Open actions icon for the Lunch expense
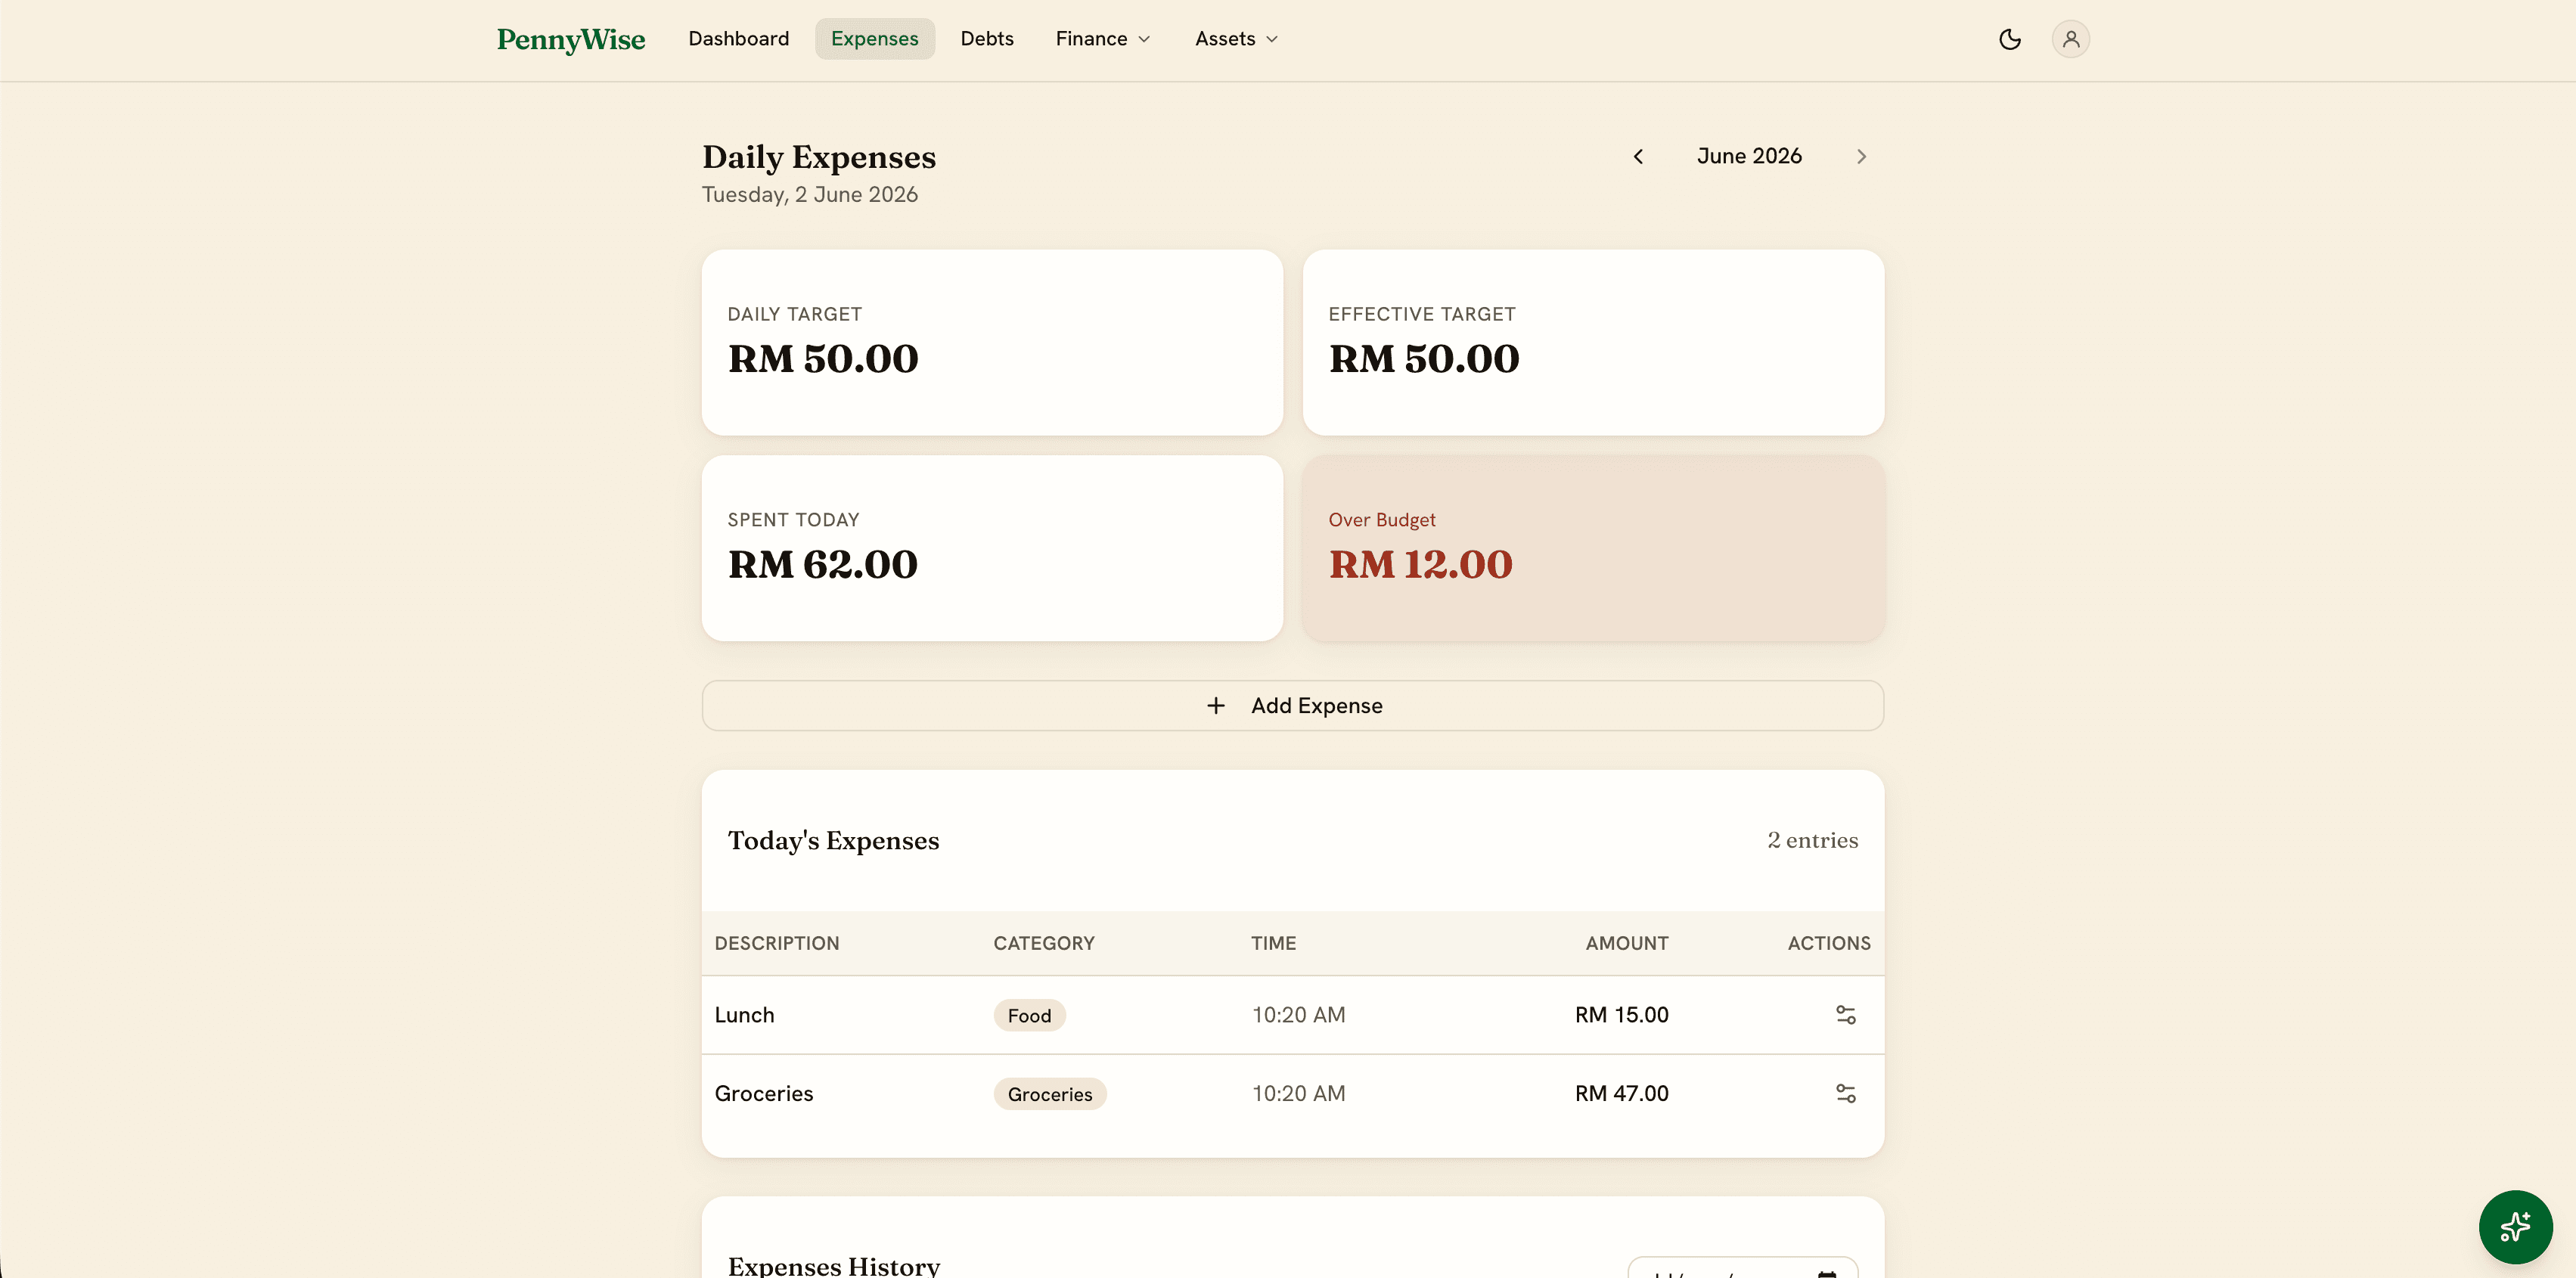The height and width of the screenshot is (1278, 2576). (1845, 1014)
